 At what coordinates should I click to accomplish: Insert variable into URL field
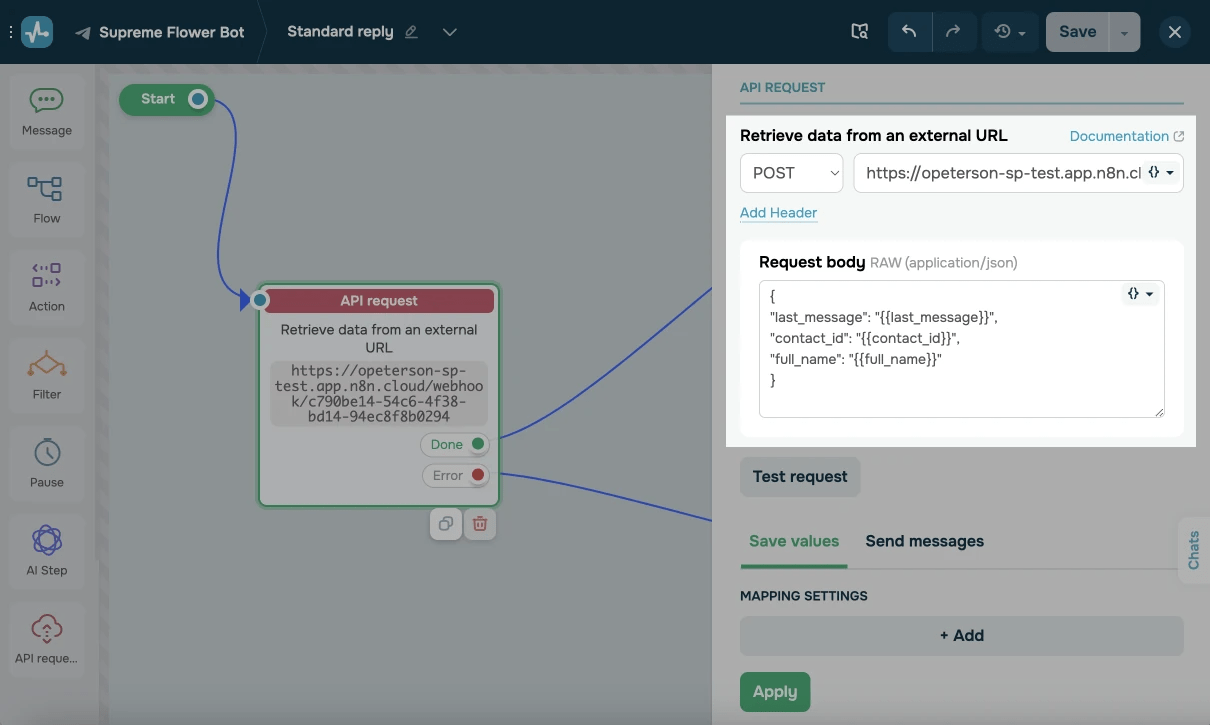1161,172
